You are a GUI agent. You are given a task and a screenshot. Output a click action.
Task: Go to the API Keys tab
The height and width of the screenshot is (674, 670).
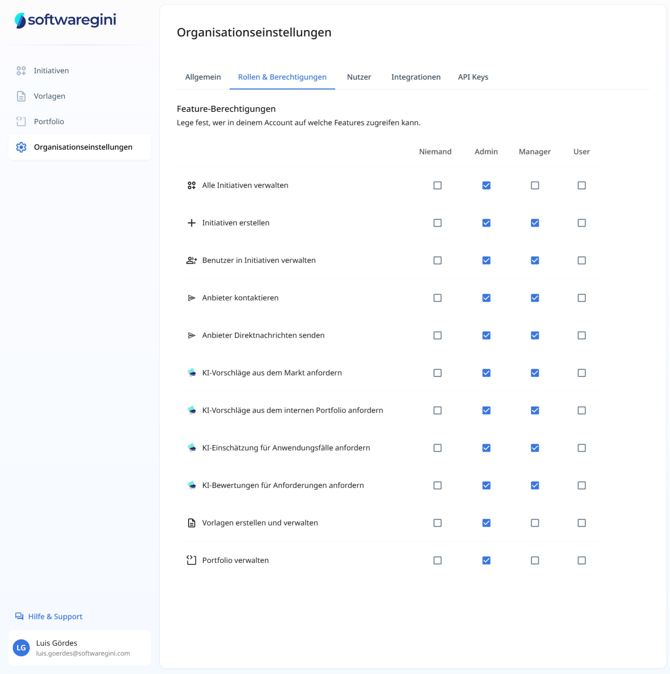473,77
